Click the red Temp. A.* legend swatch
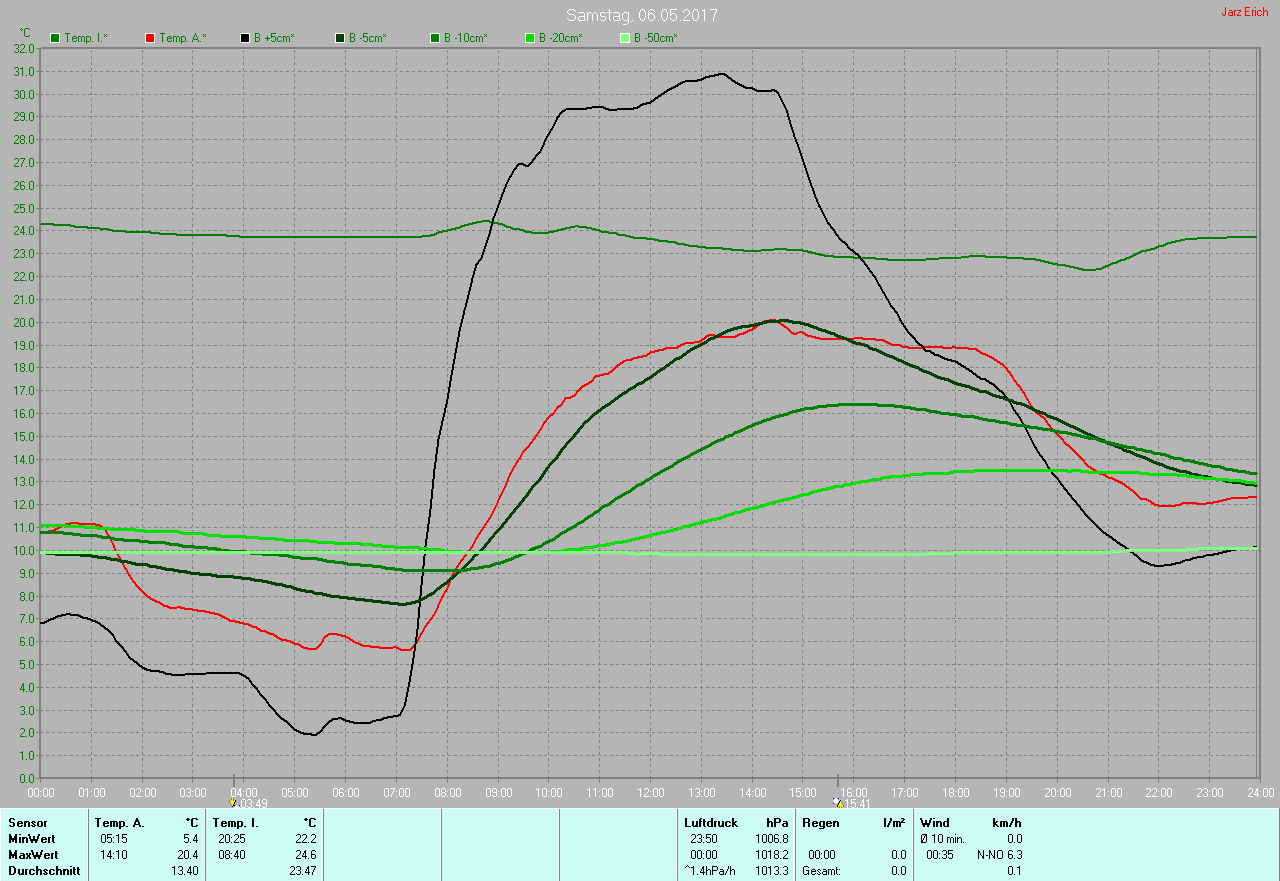This screenshot has height=881, width=1280. (150, 38)
